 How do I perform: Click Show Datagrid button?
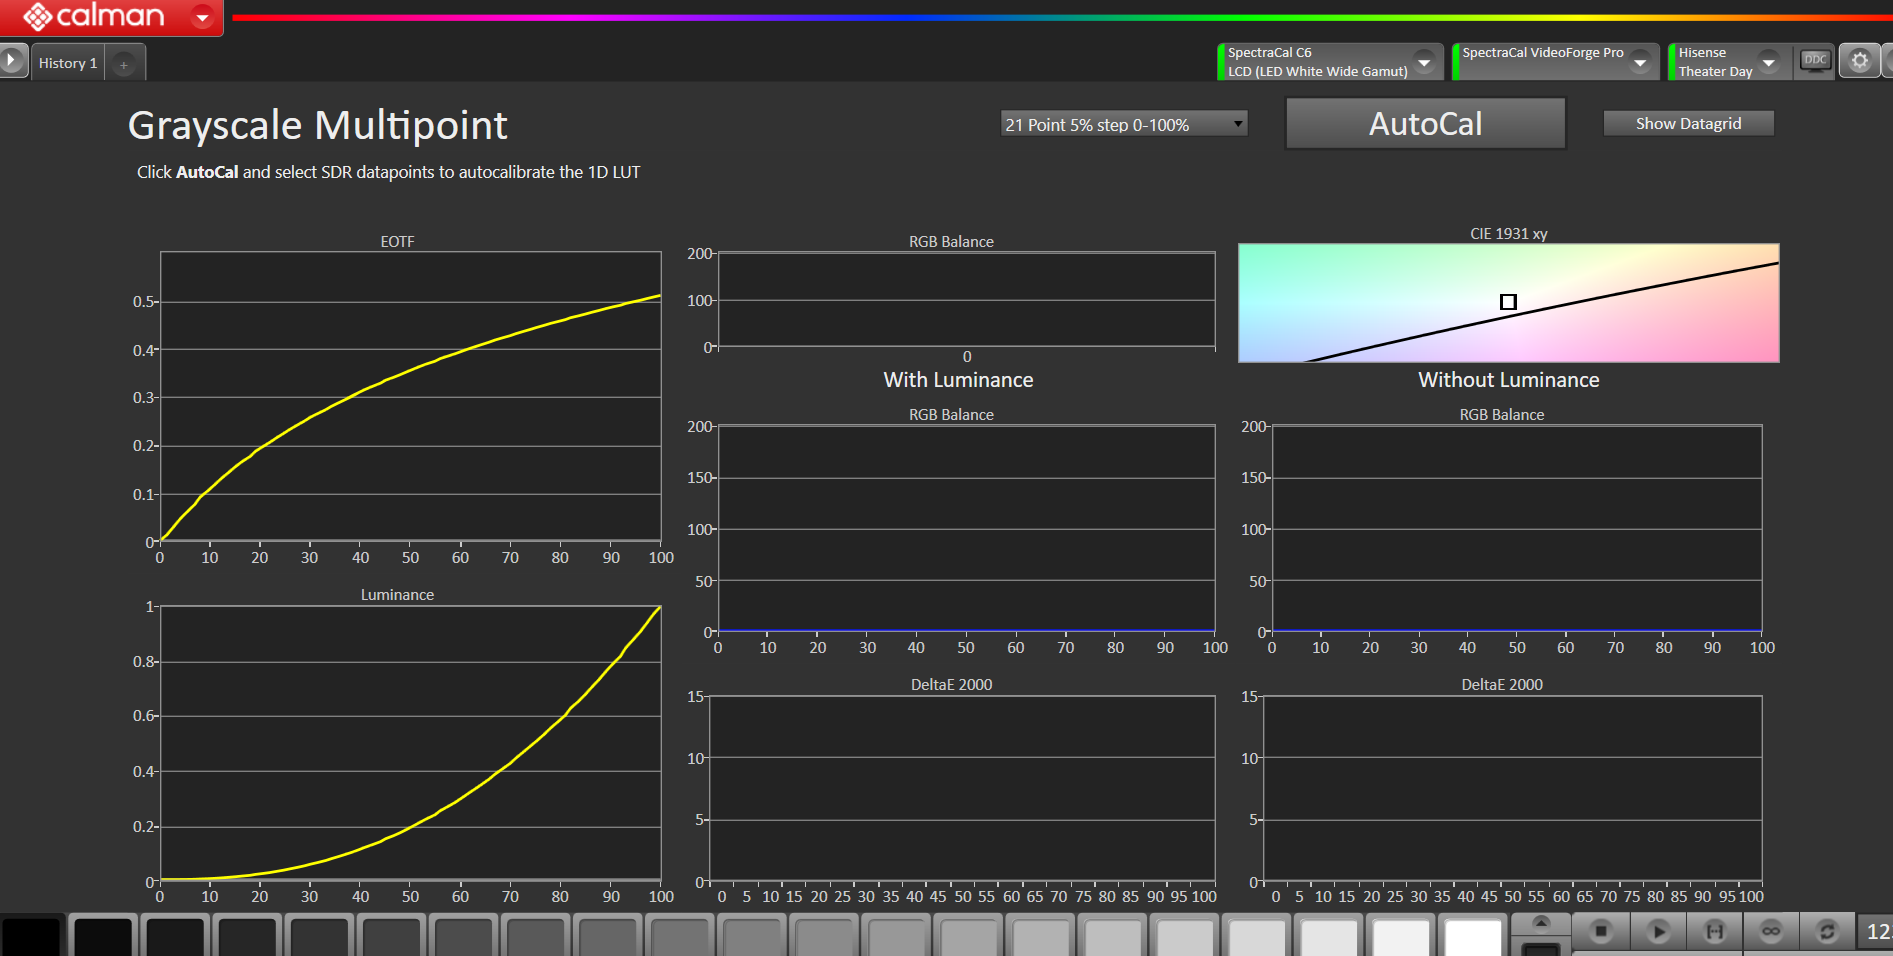coord(1688,123)
